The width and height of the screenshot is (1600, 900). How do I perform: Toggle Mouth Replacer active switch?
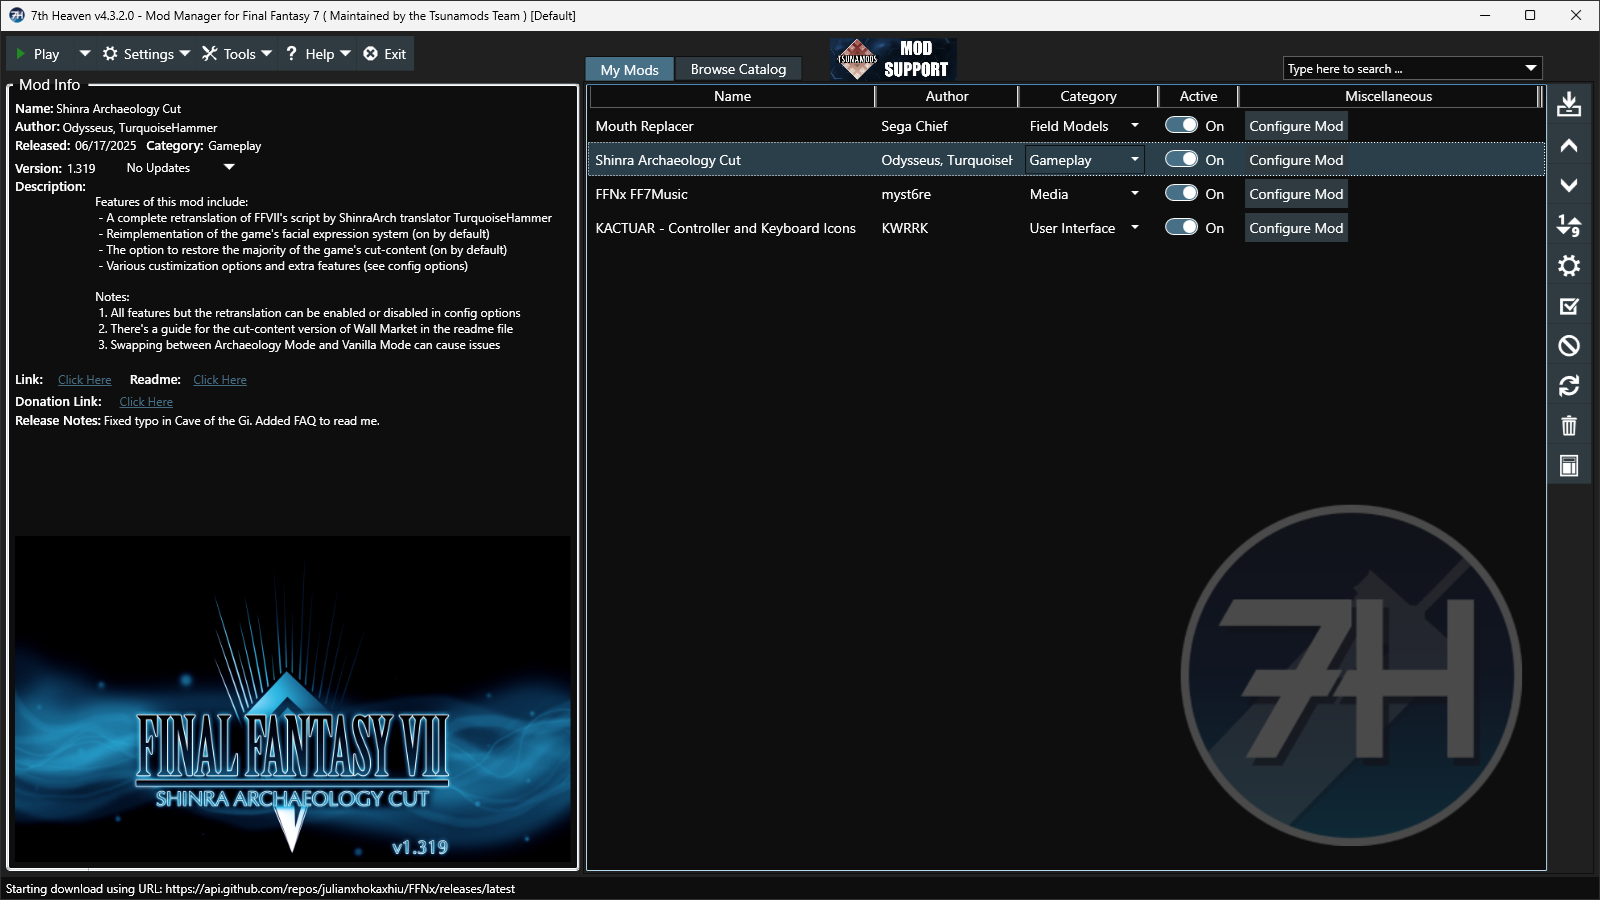(1181, 125)
